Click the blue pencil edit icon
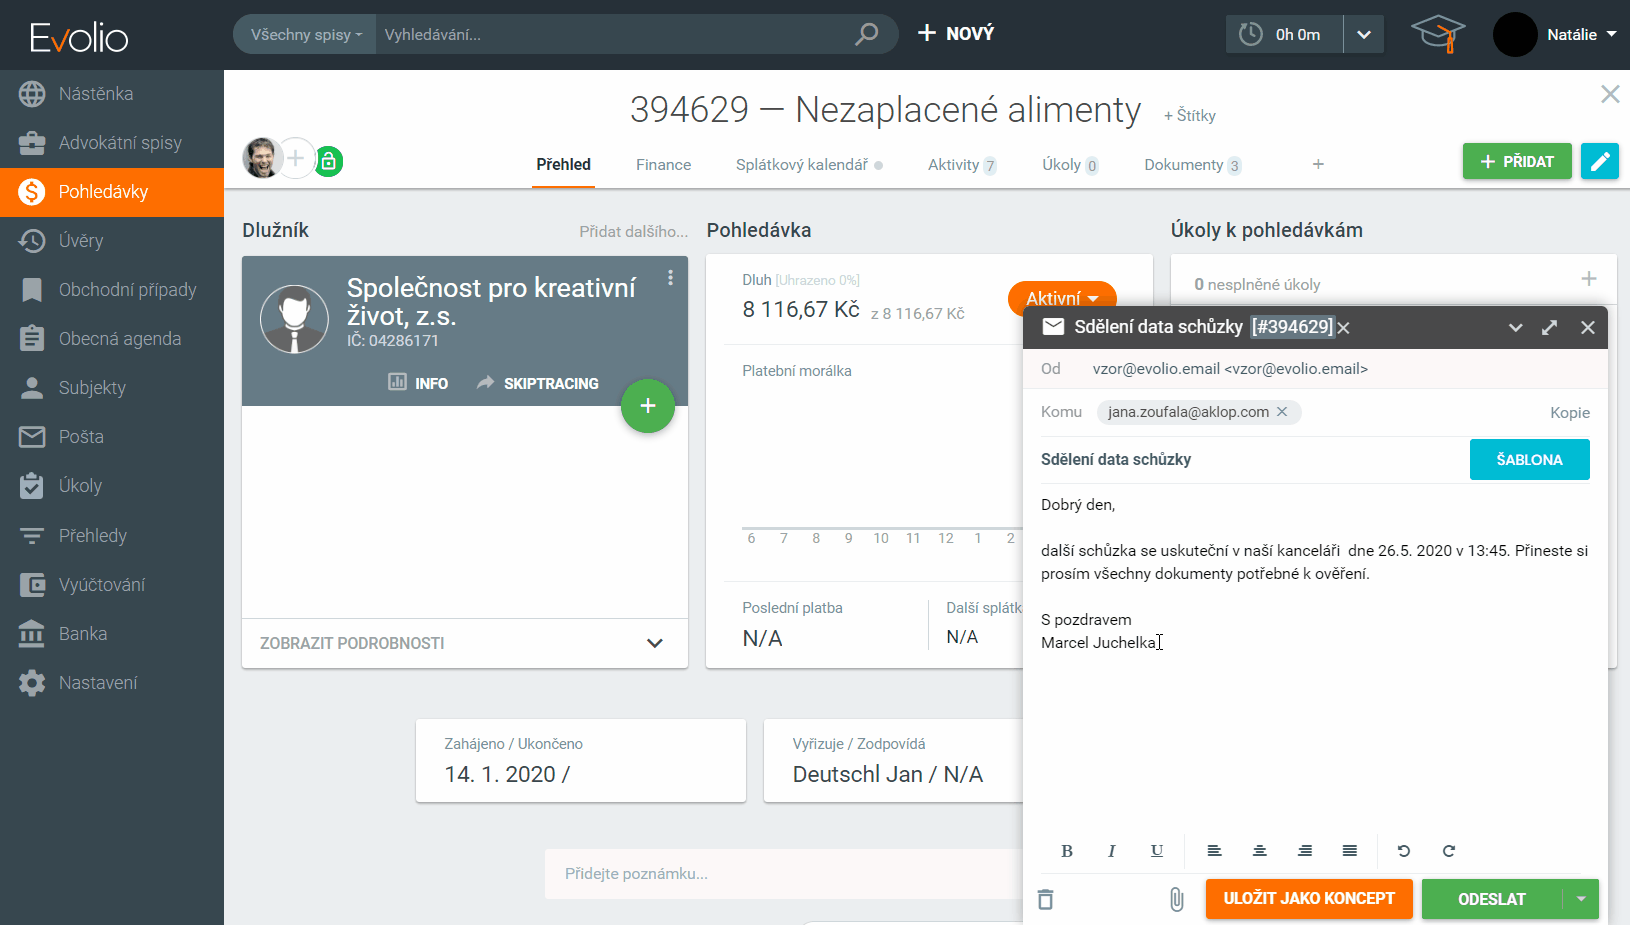This screenshot has height=925, width=1630. tap(1599, 161)
